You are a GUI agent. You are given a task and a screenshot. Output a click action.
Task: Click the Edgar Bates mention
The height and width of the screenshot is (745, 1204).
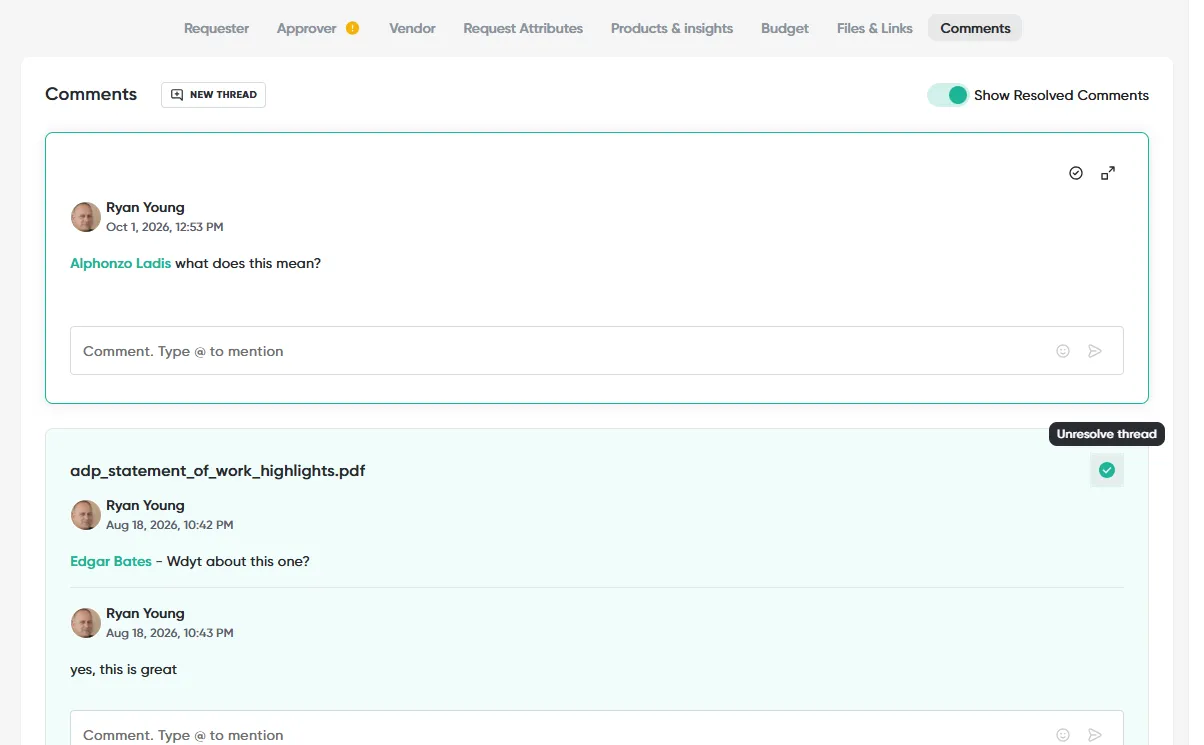(x=111, y=561)
